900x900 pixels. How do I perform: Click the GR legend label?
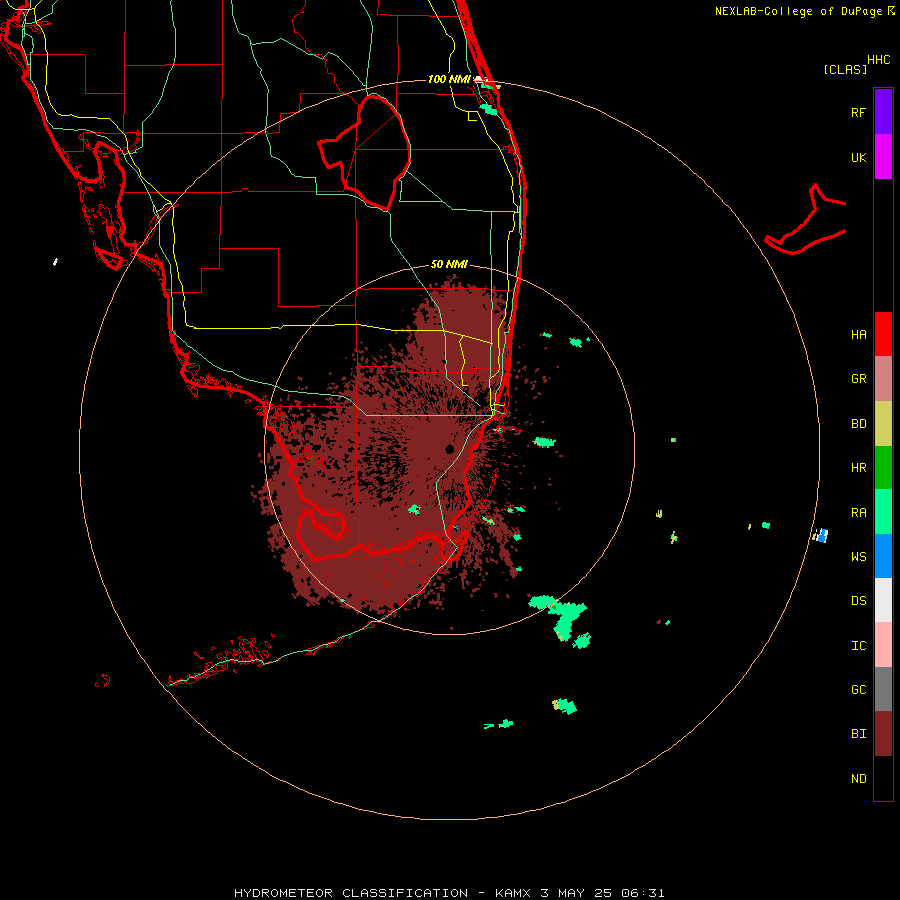pyautogui.click(x=858, y=379)
